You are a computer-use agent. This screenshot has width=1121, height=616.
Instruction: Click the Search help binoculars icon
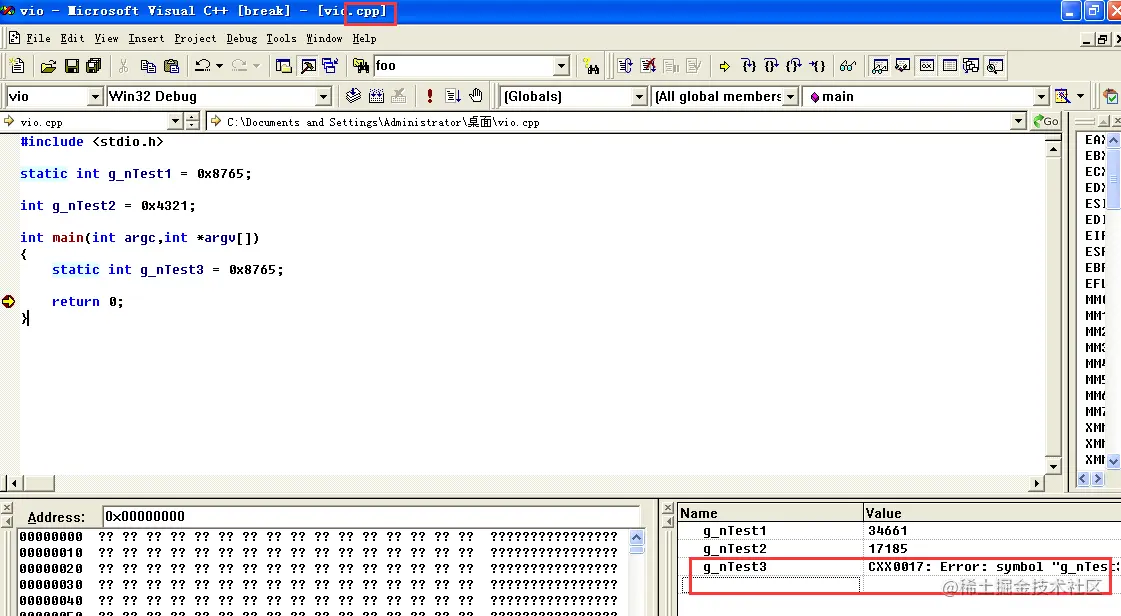[591, 66]
